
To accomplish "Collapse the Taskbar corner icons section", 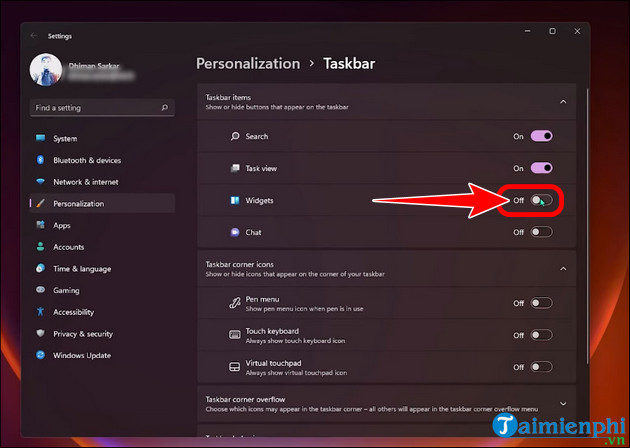I will tap(563, 268).
